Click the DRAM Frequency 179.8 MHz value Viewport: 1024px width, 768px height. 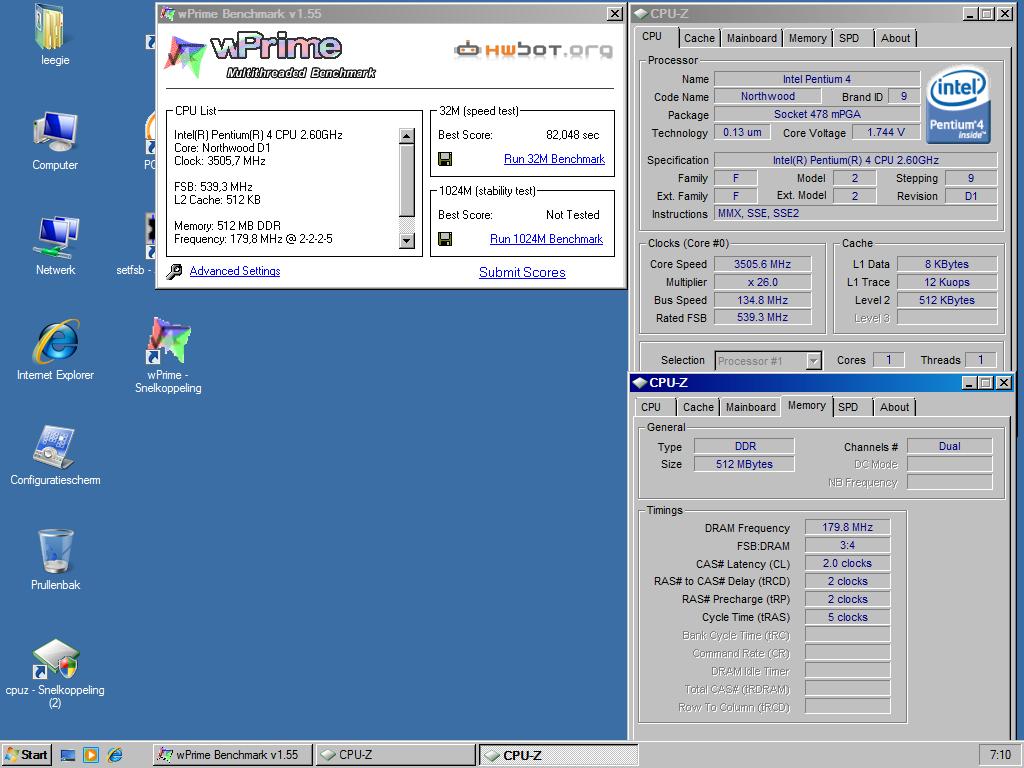(847, 527)
